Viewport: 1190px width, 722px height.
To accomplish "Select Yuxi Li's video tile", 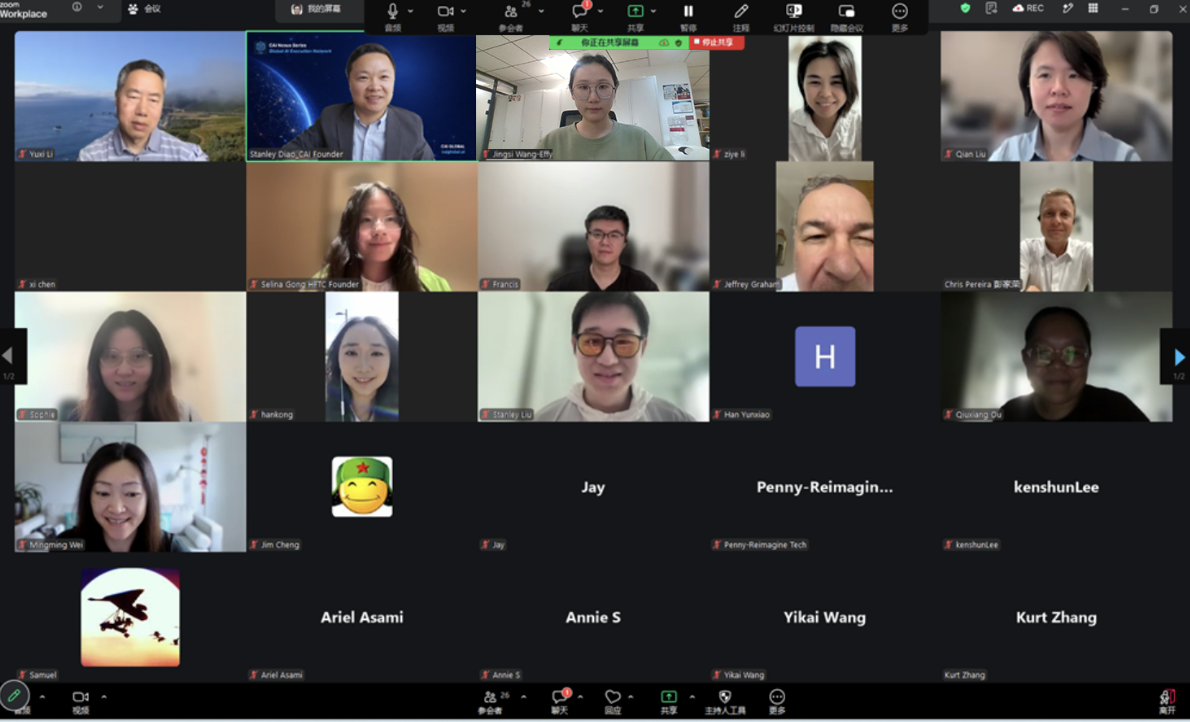I will point(130,96).
